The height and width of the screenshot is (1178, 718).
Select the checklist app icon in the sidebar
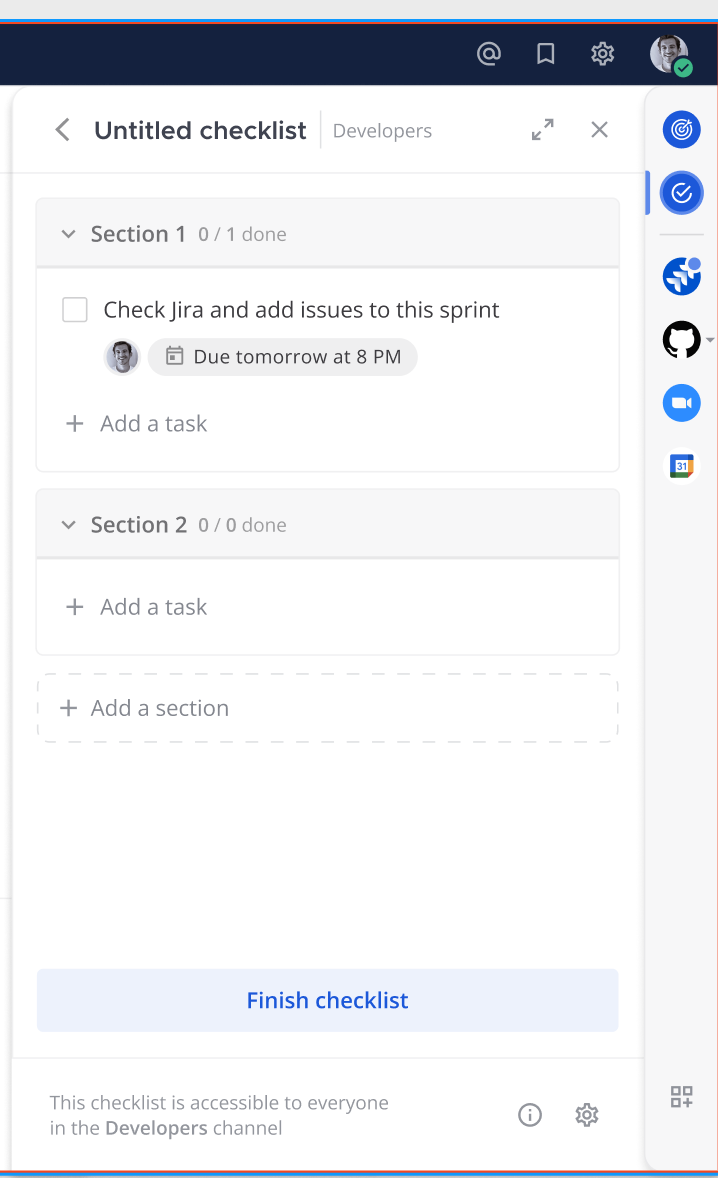[682, 193]
